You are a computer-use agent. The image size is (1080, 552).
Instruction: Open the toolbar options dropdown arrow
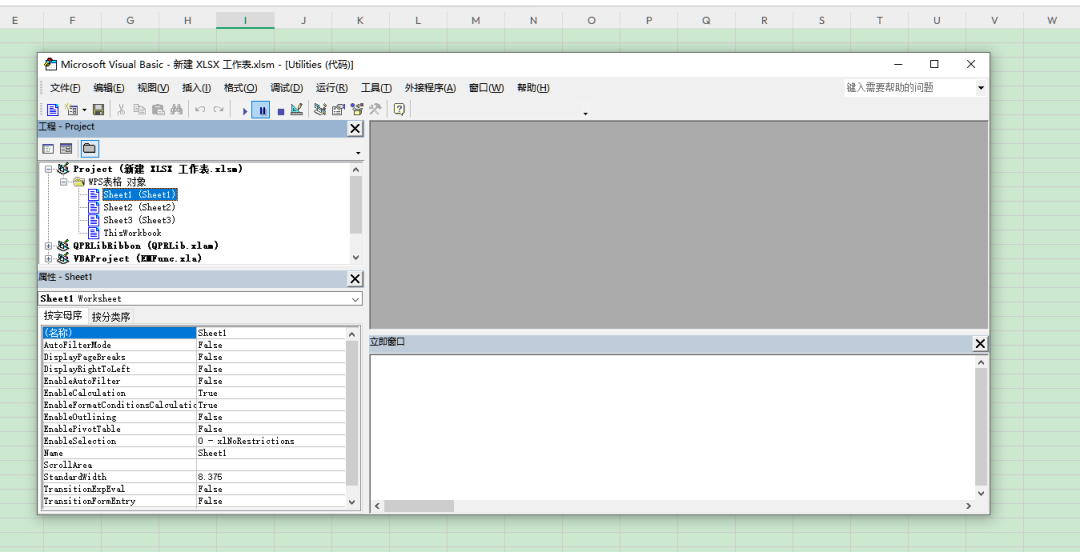[x=585, y=114]
